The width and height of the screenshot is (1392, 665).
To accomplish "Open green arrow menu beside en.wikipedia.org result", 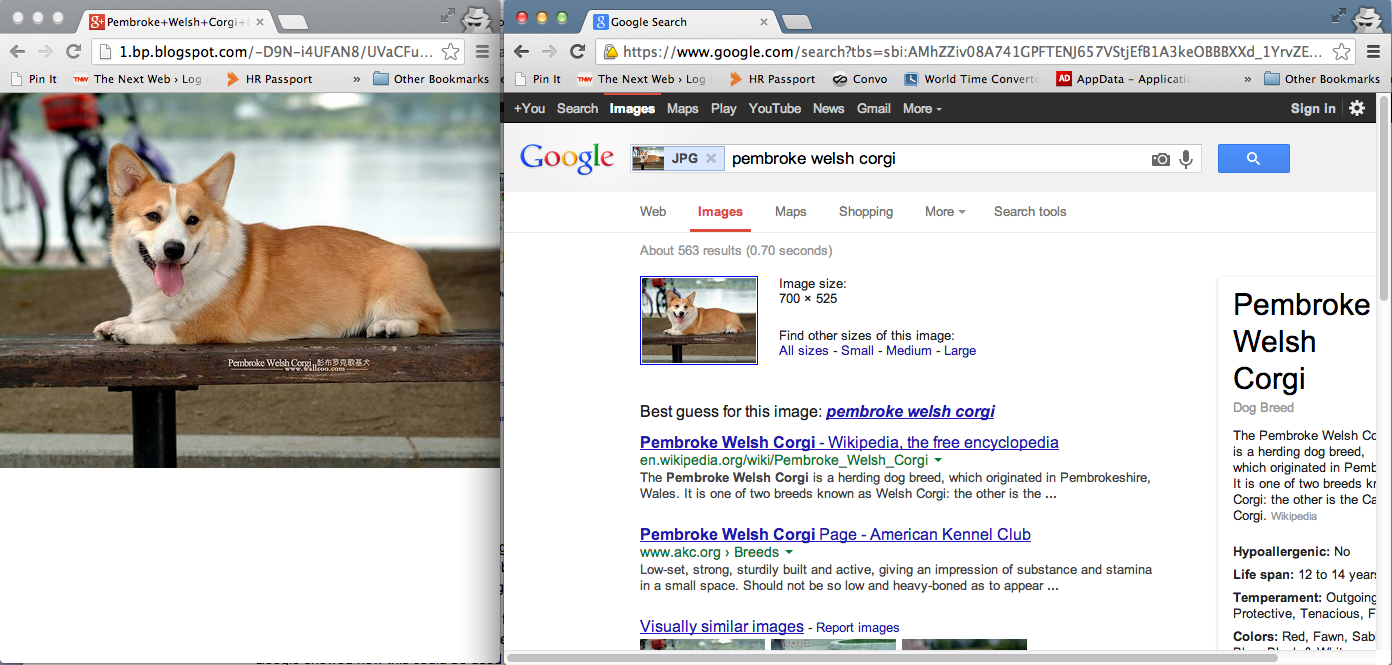I will click(x=938, y=461).
